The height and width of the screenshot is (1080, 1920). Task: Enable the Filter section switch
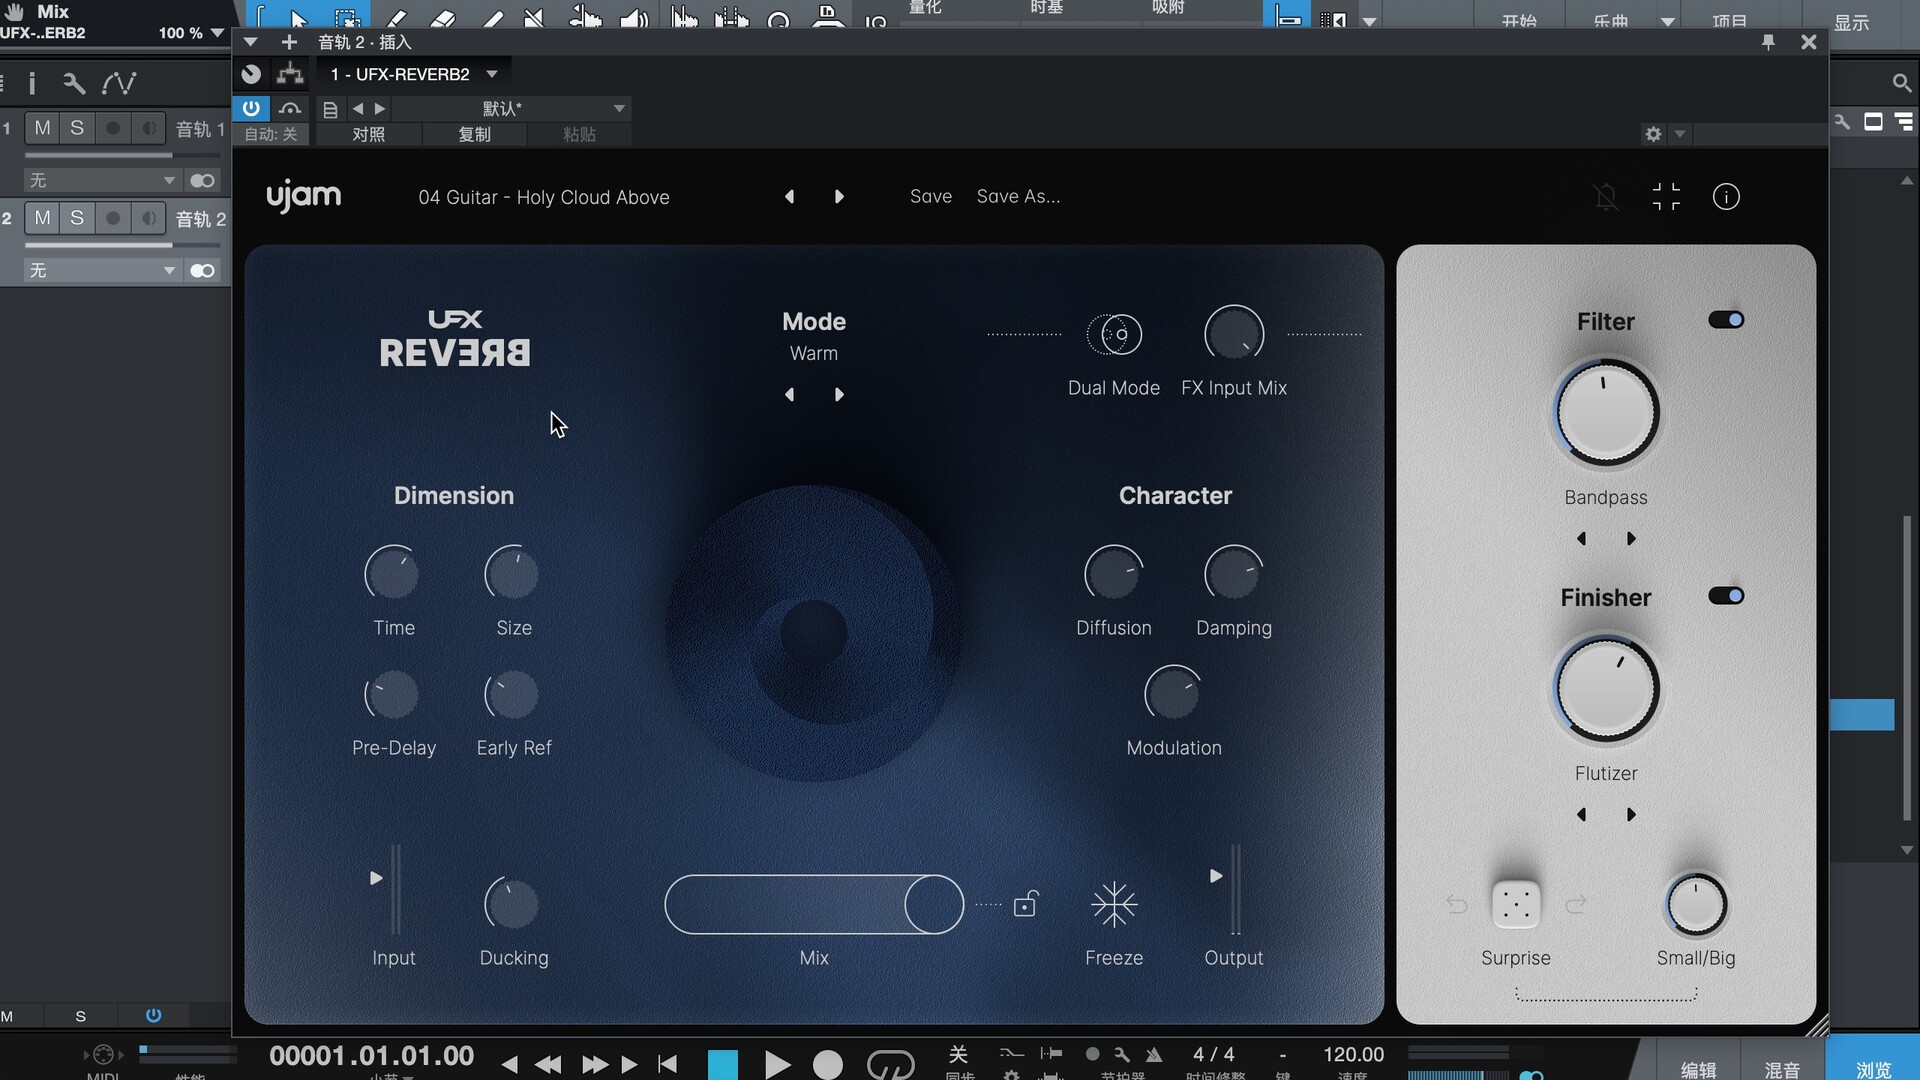click(x=1726, y=320)
